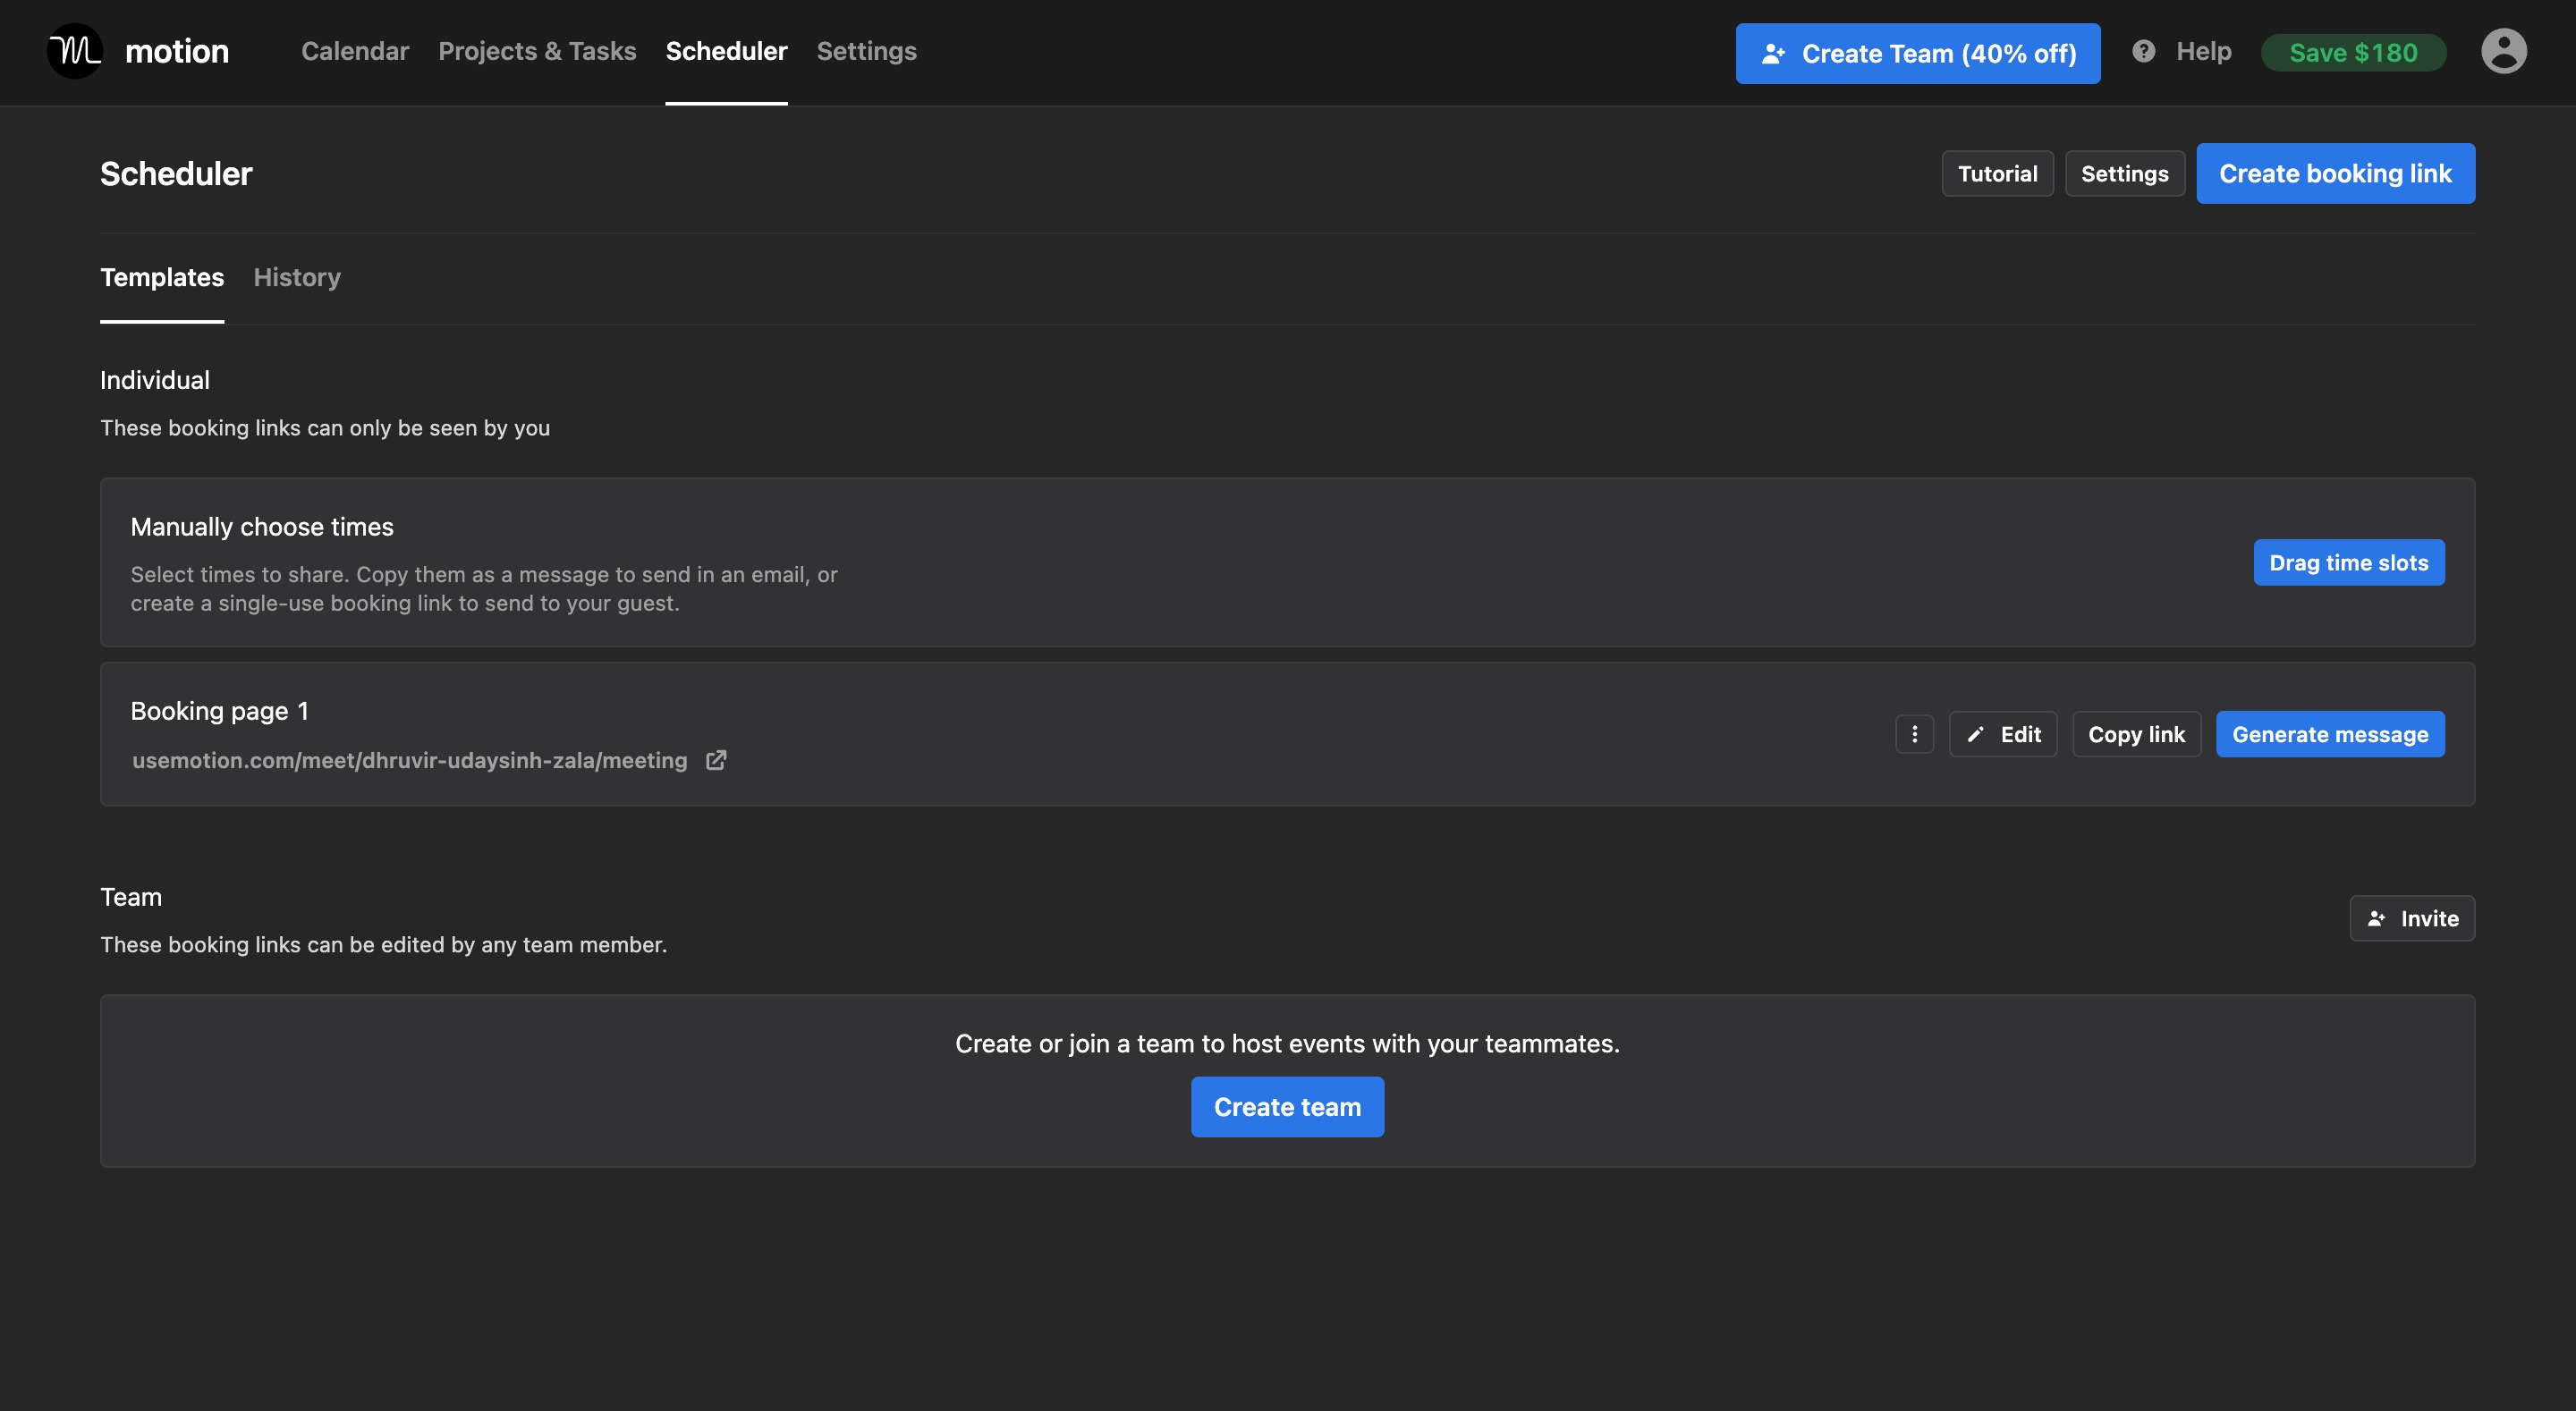The image size is (2576, 1411).
Task: Click Manually choose times heading
Action: (x=262, y=526)
